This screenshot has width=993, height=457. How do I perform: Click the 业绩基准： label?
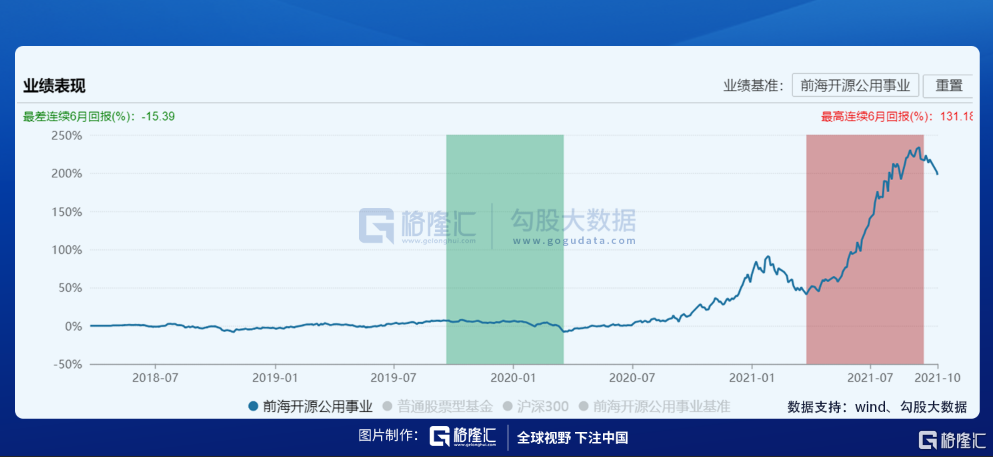coord(754,85)
